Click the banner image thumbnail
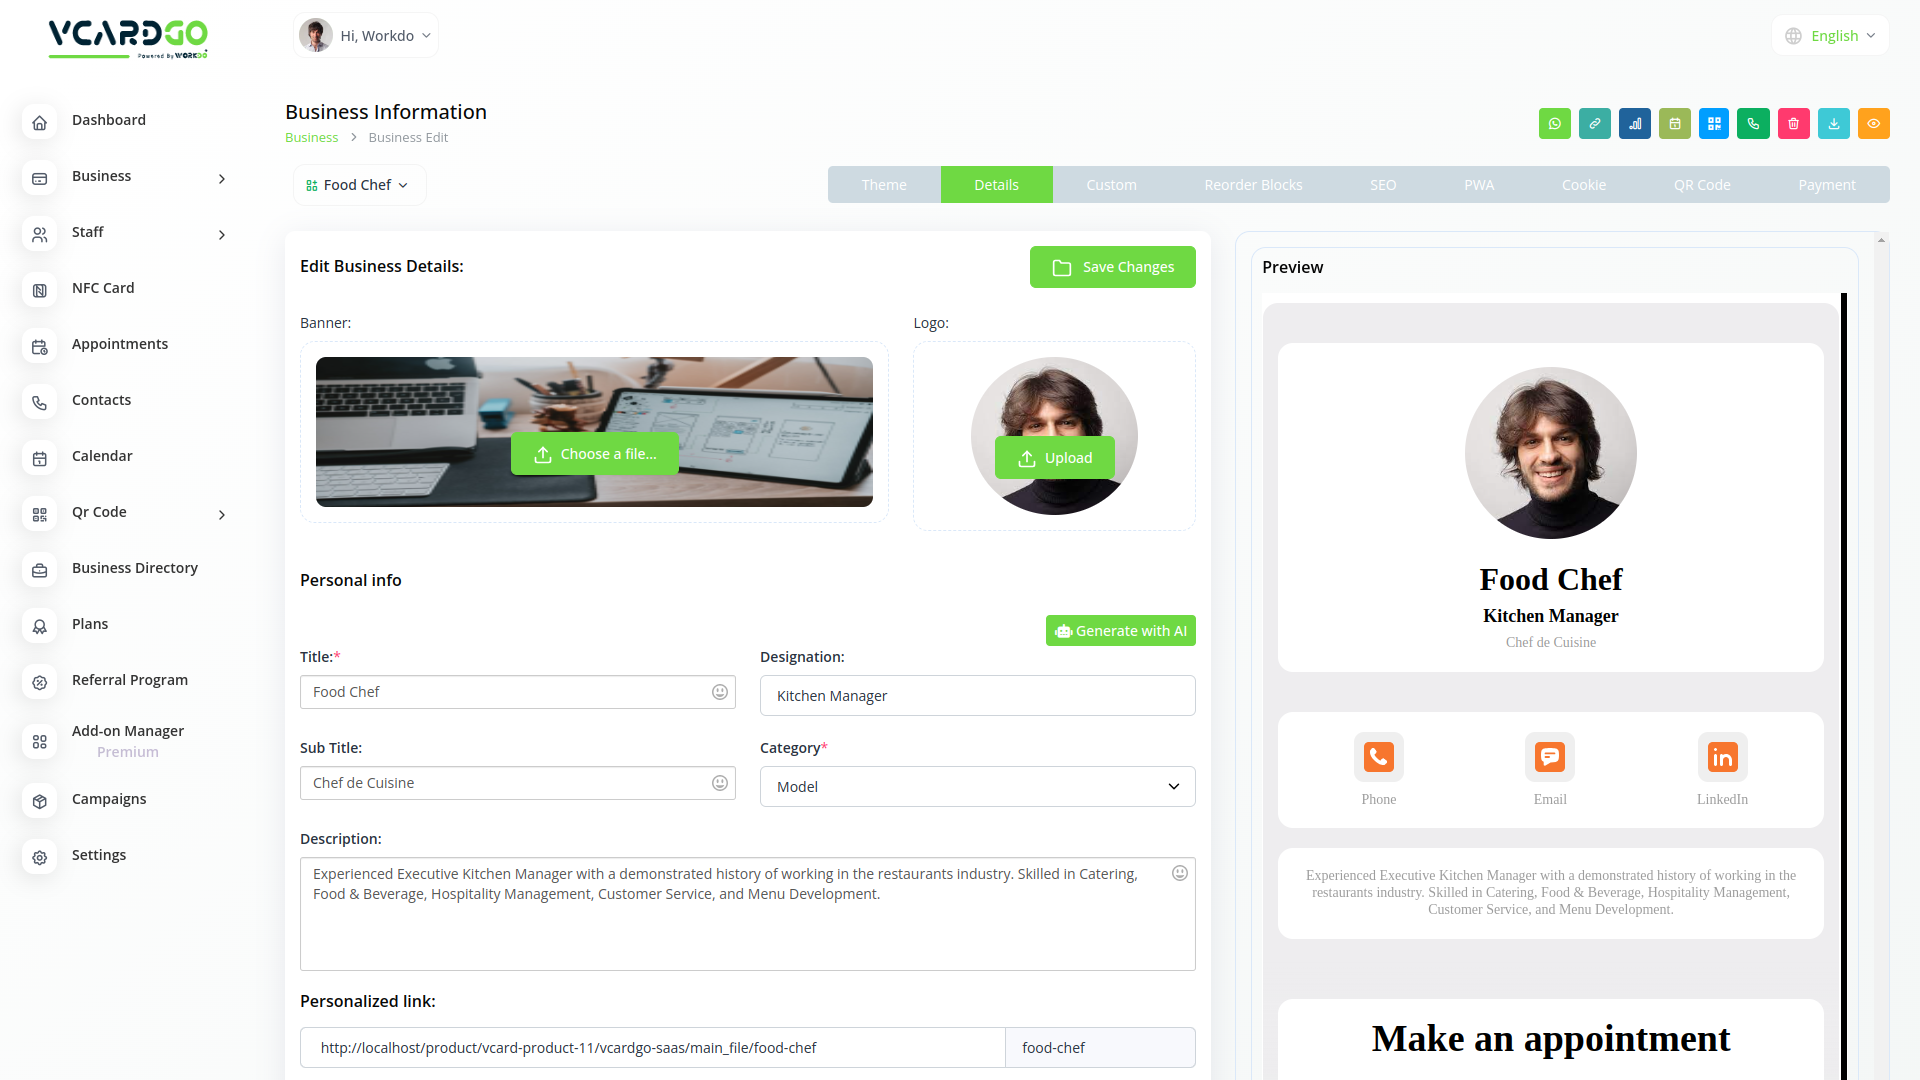This screenshot has height=1080, width=1920. click(594, 432)
